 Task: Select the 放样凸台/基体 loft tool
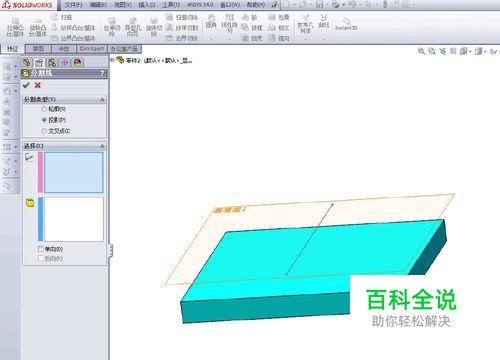(74, 28)
